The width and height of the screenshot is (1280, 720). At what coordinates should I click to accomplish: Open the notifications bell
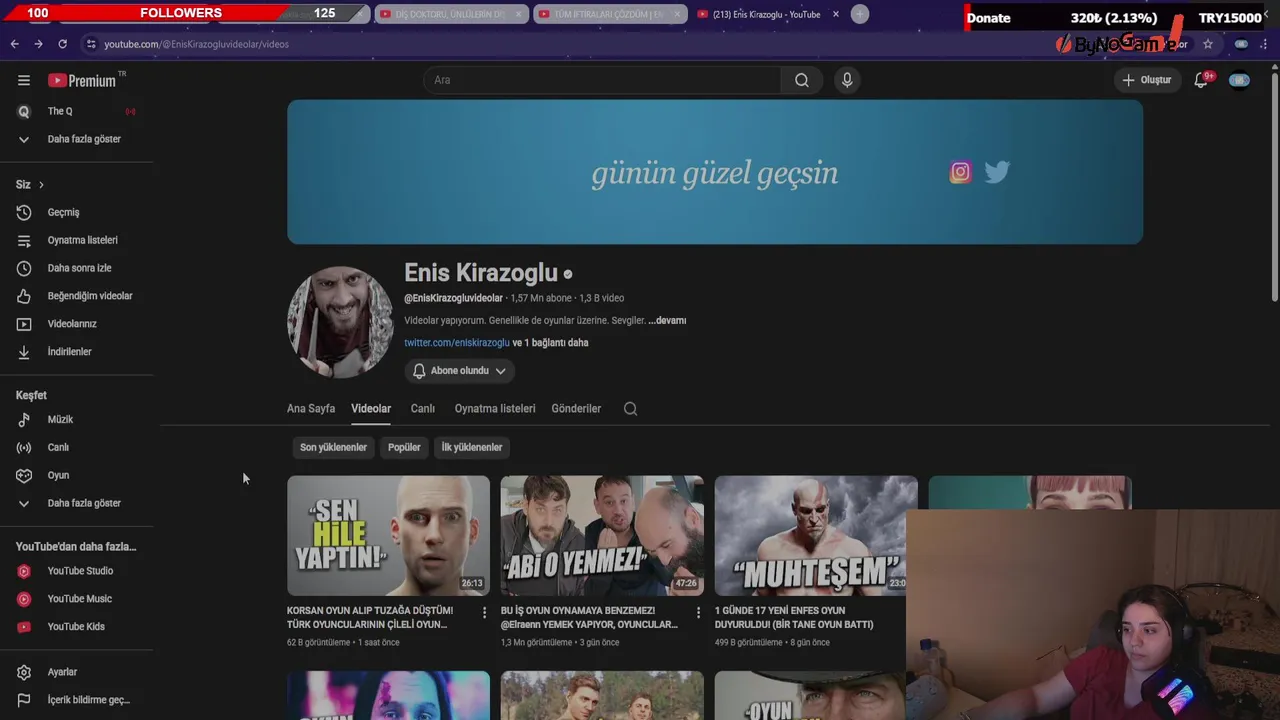point(1201,80)
